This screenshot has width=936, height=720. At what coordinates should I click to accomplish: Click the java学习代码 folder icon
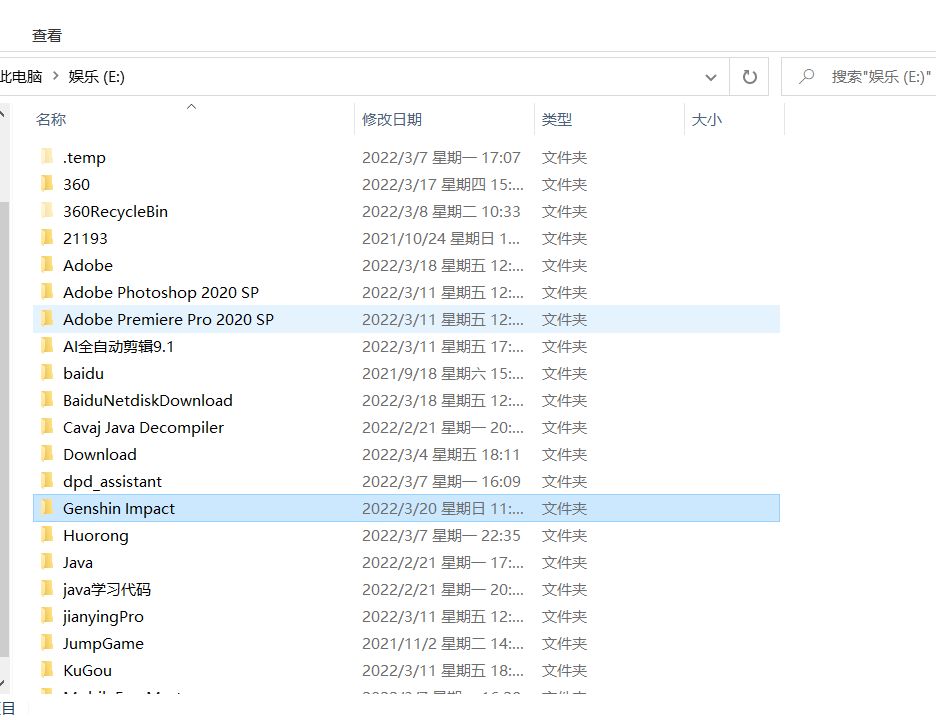[x=47, y=588]
